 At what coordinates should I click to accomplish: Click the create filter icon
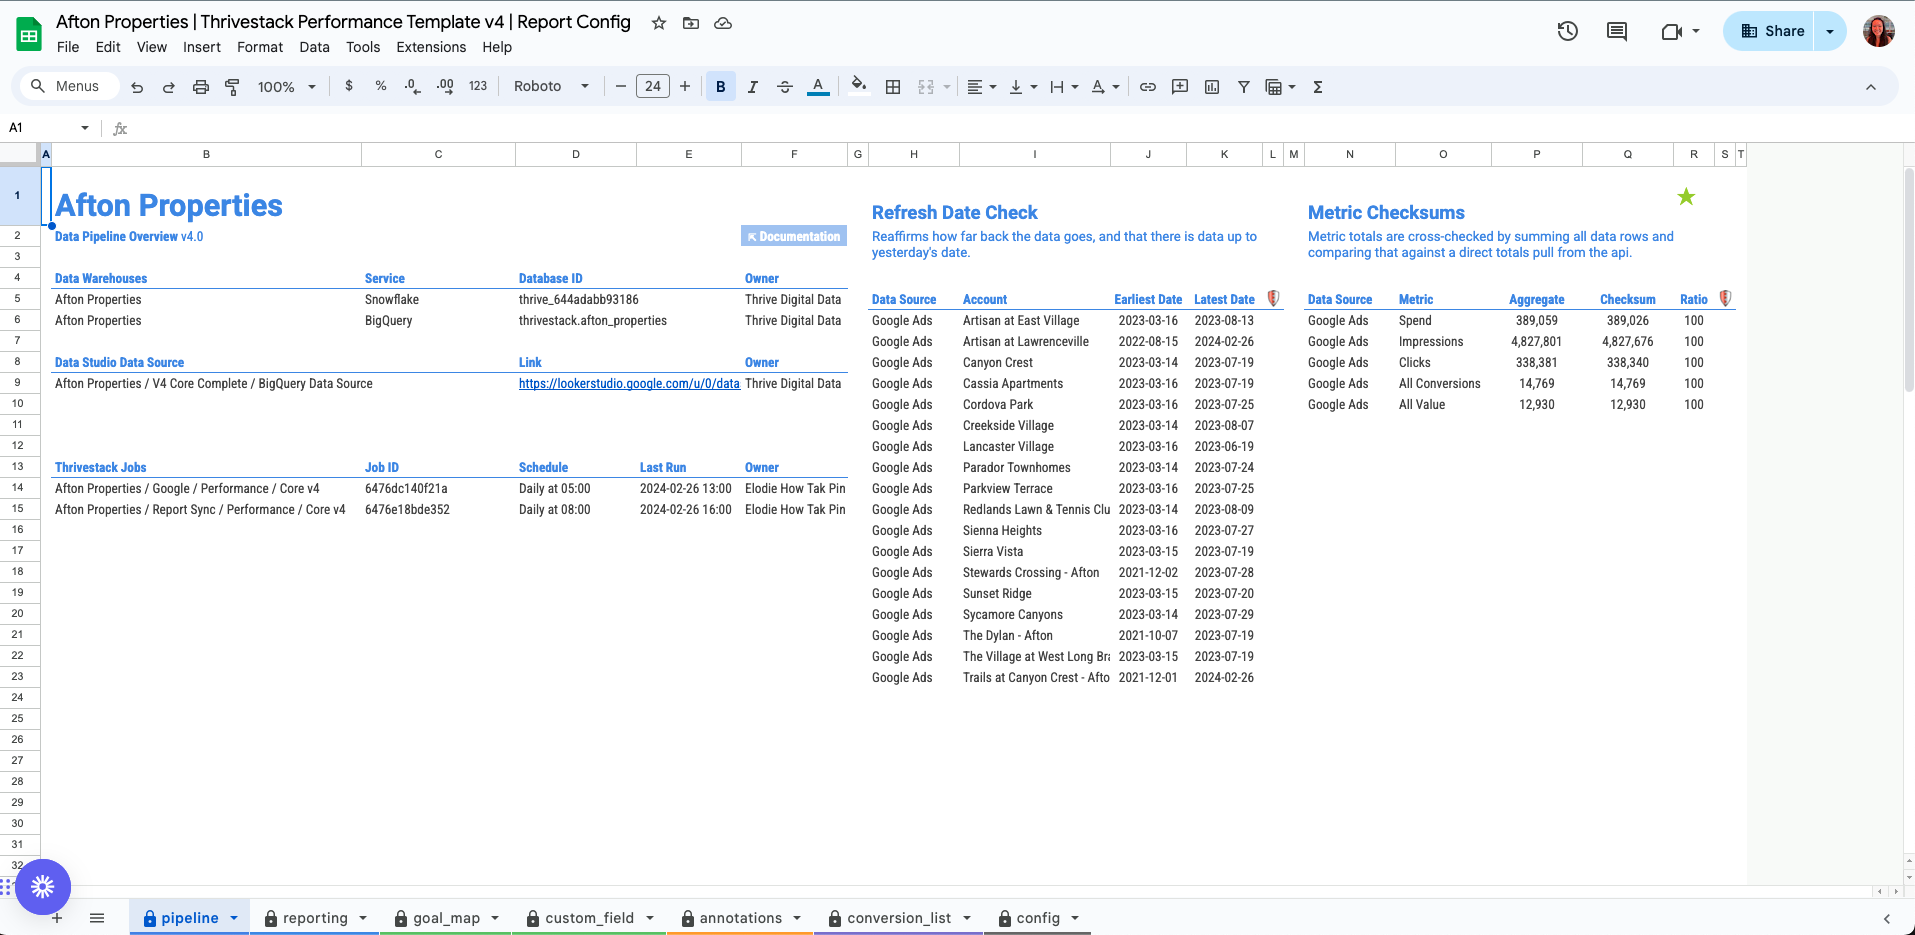(x=1243, y=87)
